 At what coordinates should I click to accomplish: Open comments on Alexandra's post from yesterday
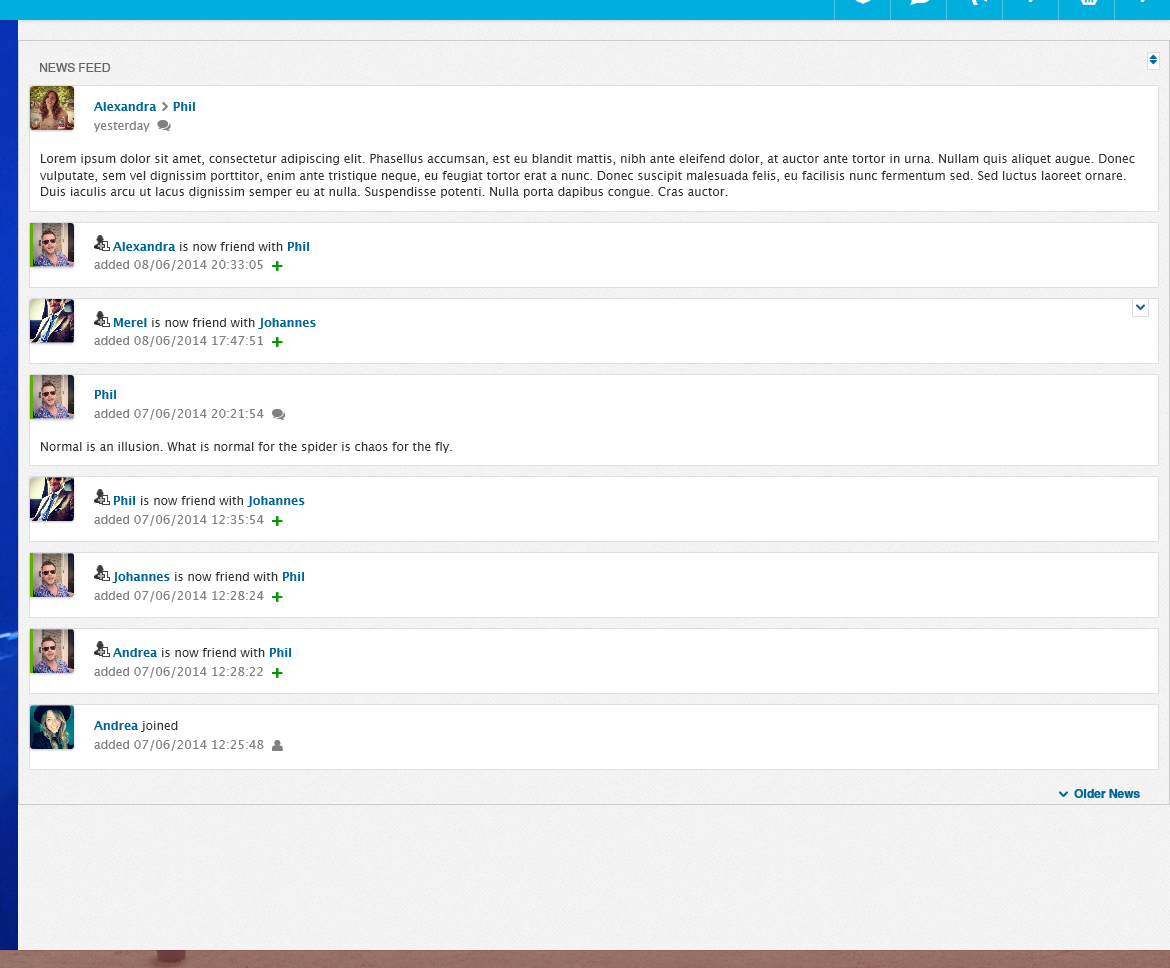coord(164,126)
